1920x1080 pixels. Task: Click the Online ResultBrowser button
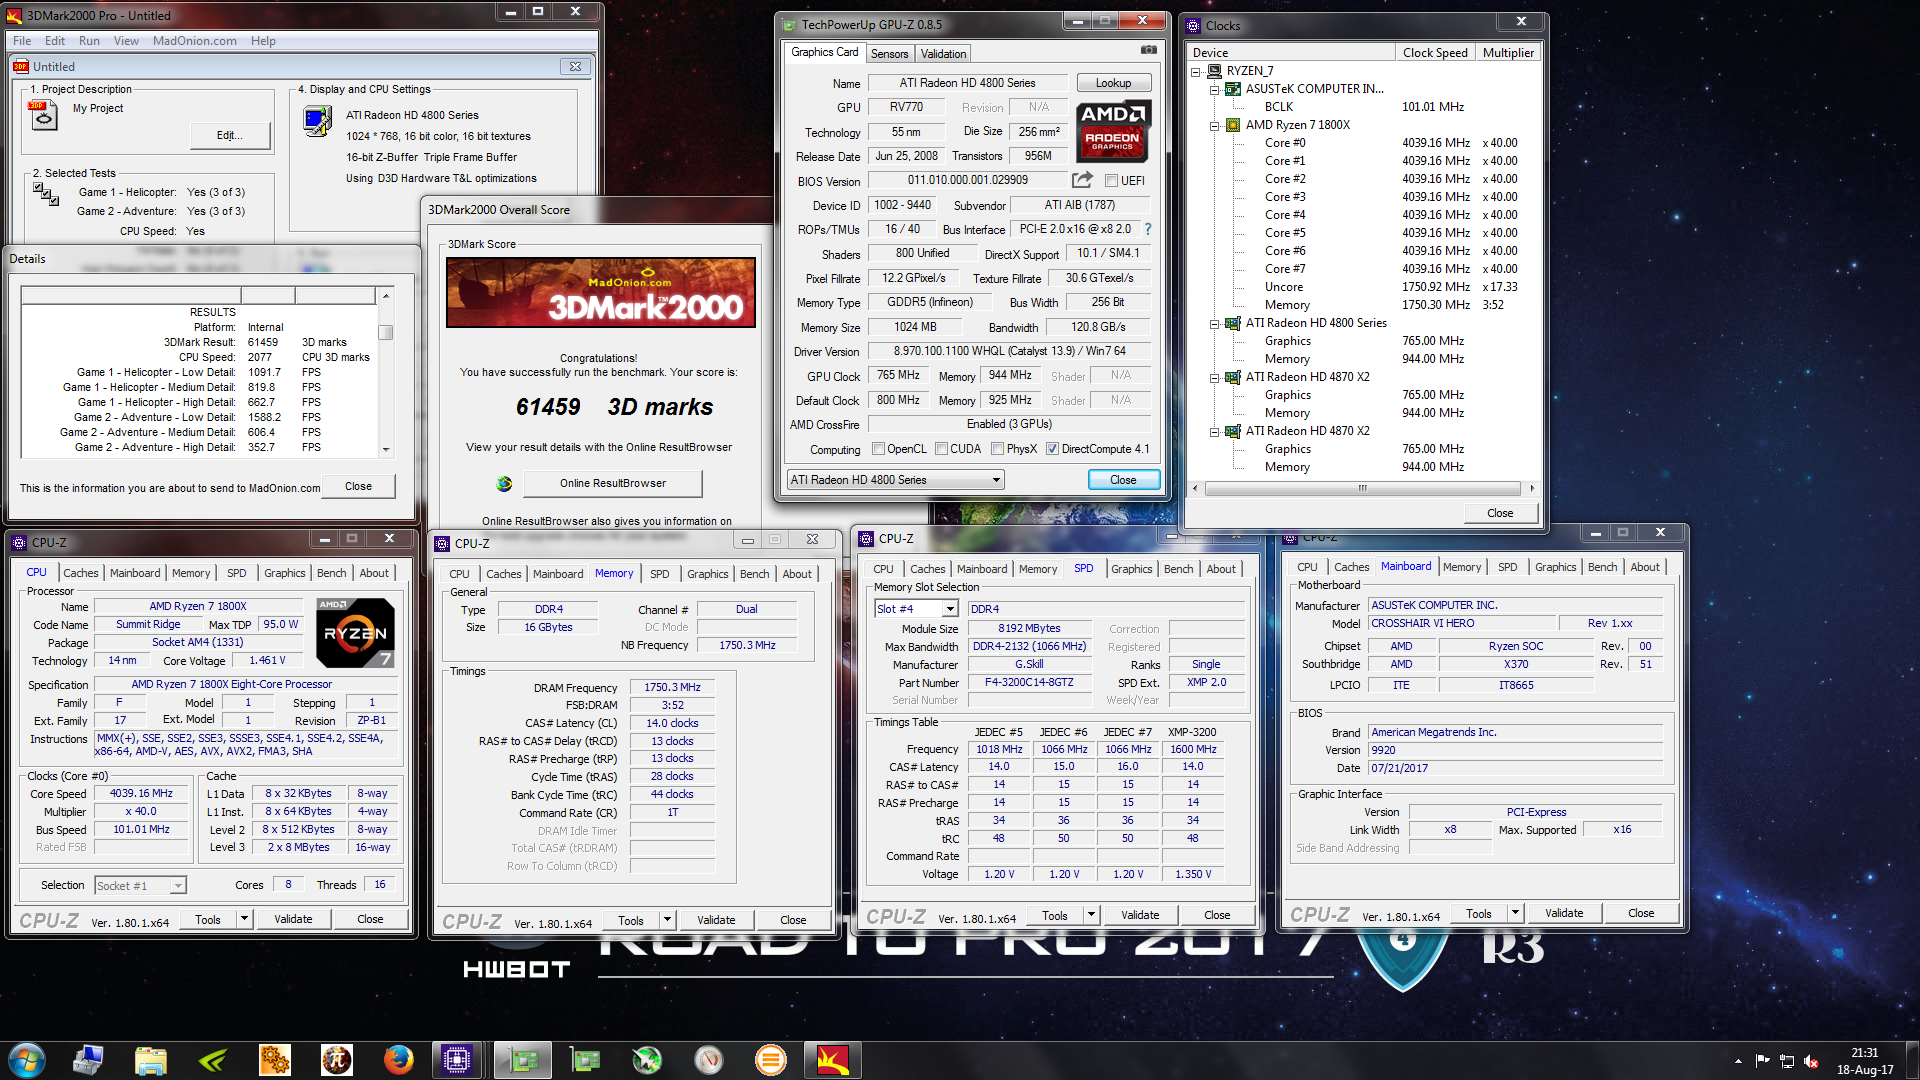click(612, 483)
